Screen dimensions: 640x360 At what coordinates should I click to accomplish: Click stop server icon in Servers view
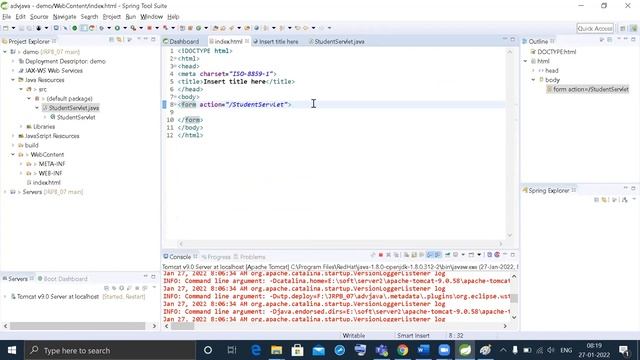click(137, 288)
